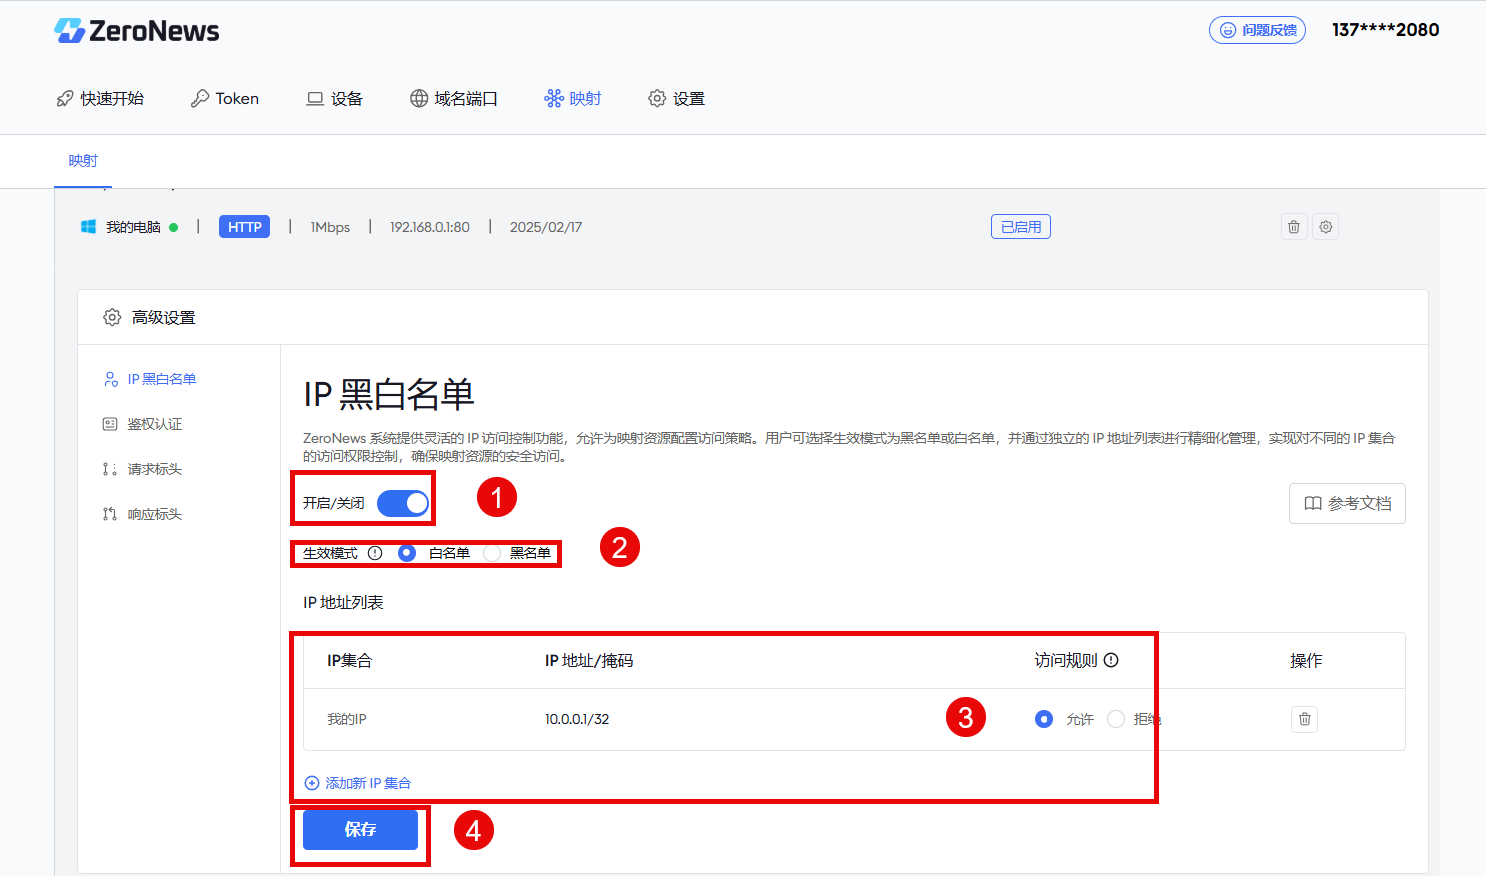1486x876 pixels.
Task: Click info icon next to 生效模式
Action: (375, 553)
